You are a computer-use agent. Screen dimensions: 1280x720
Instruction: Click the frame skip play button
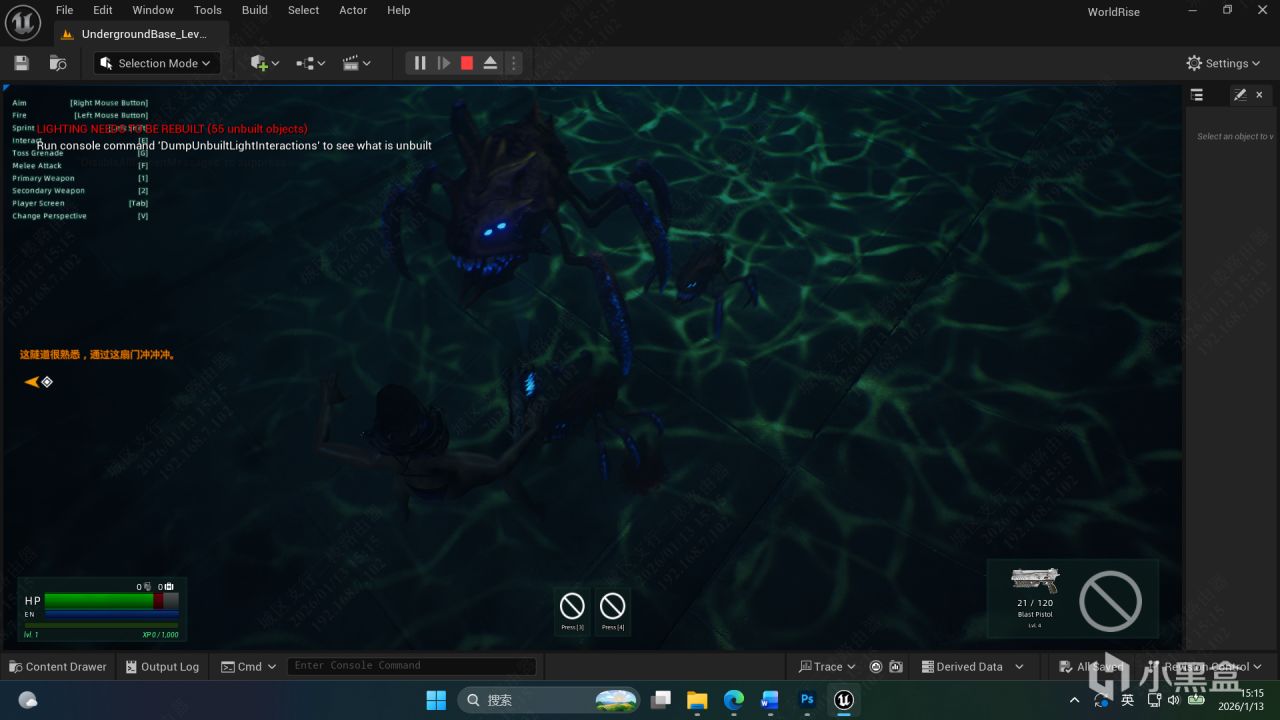[x=444, y=63]
